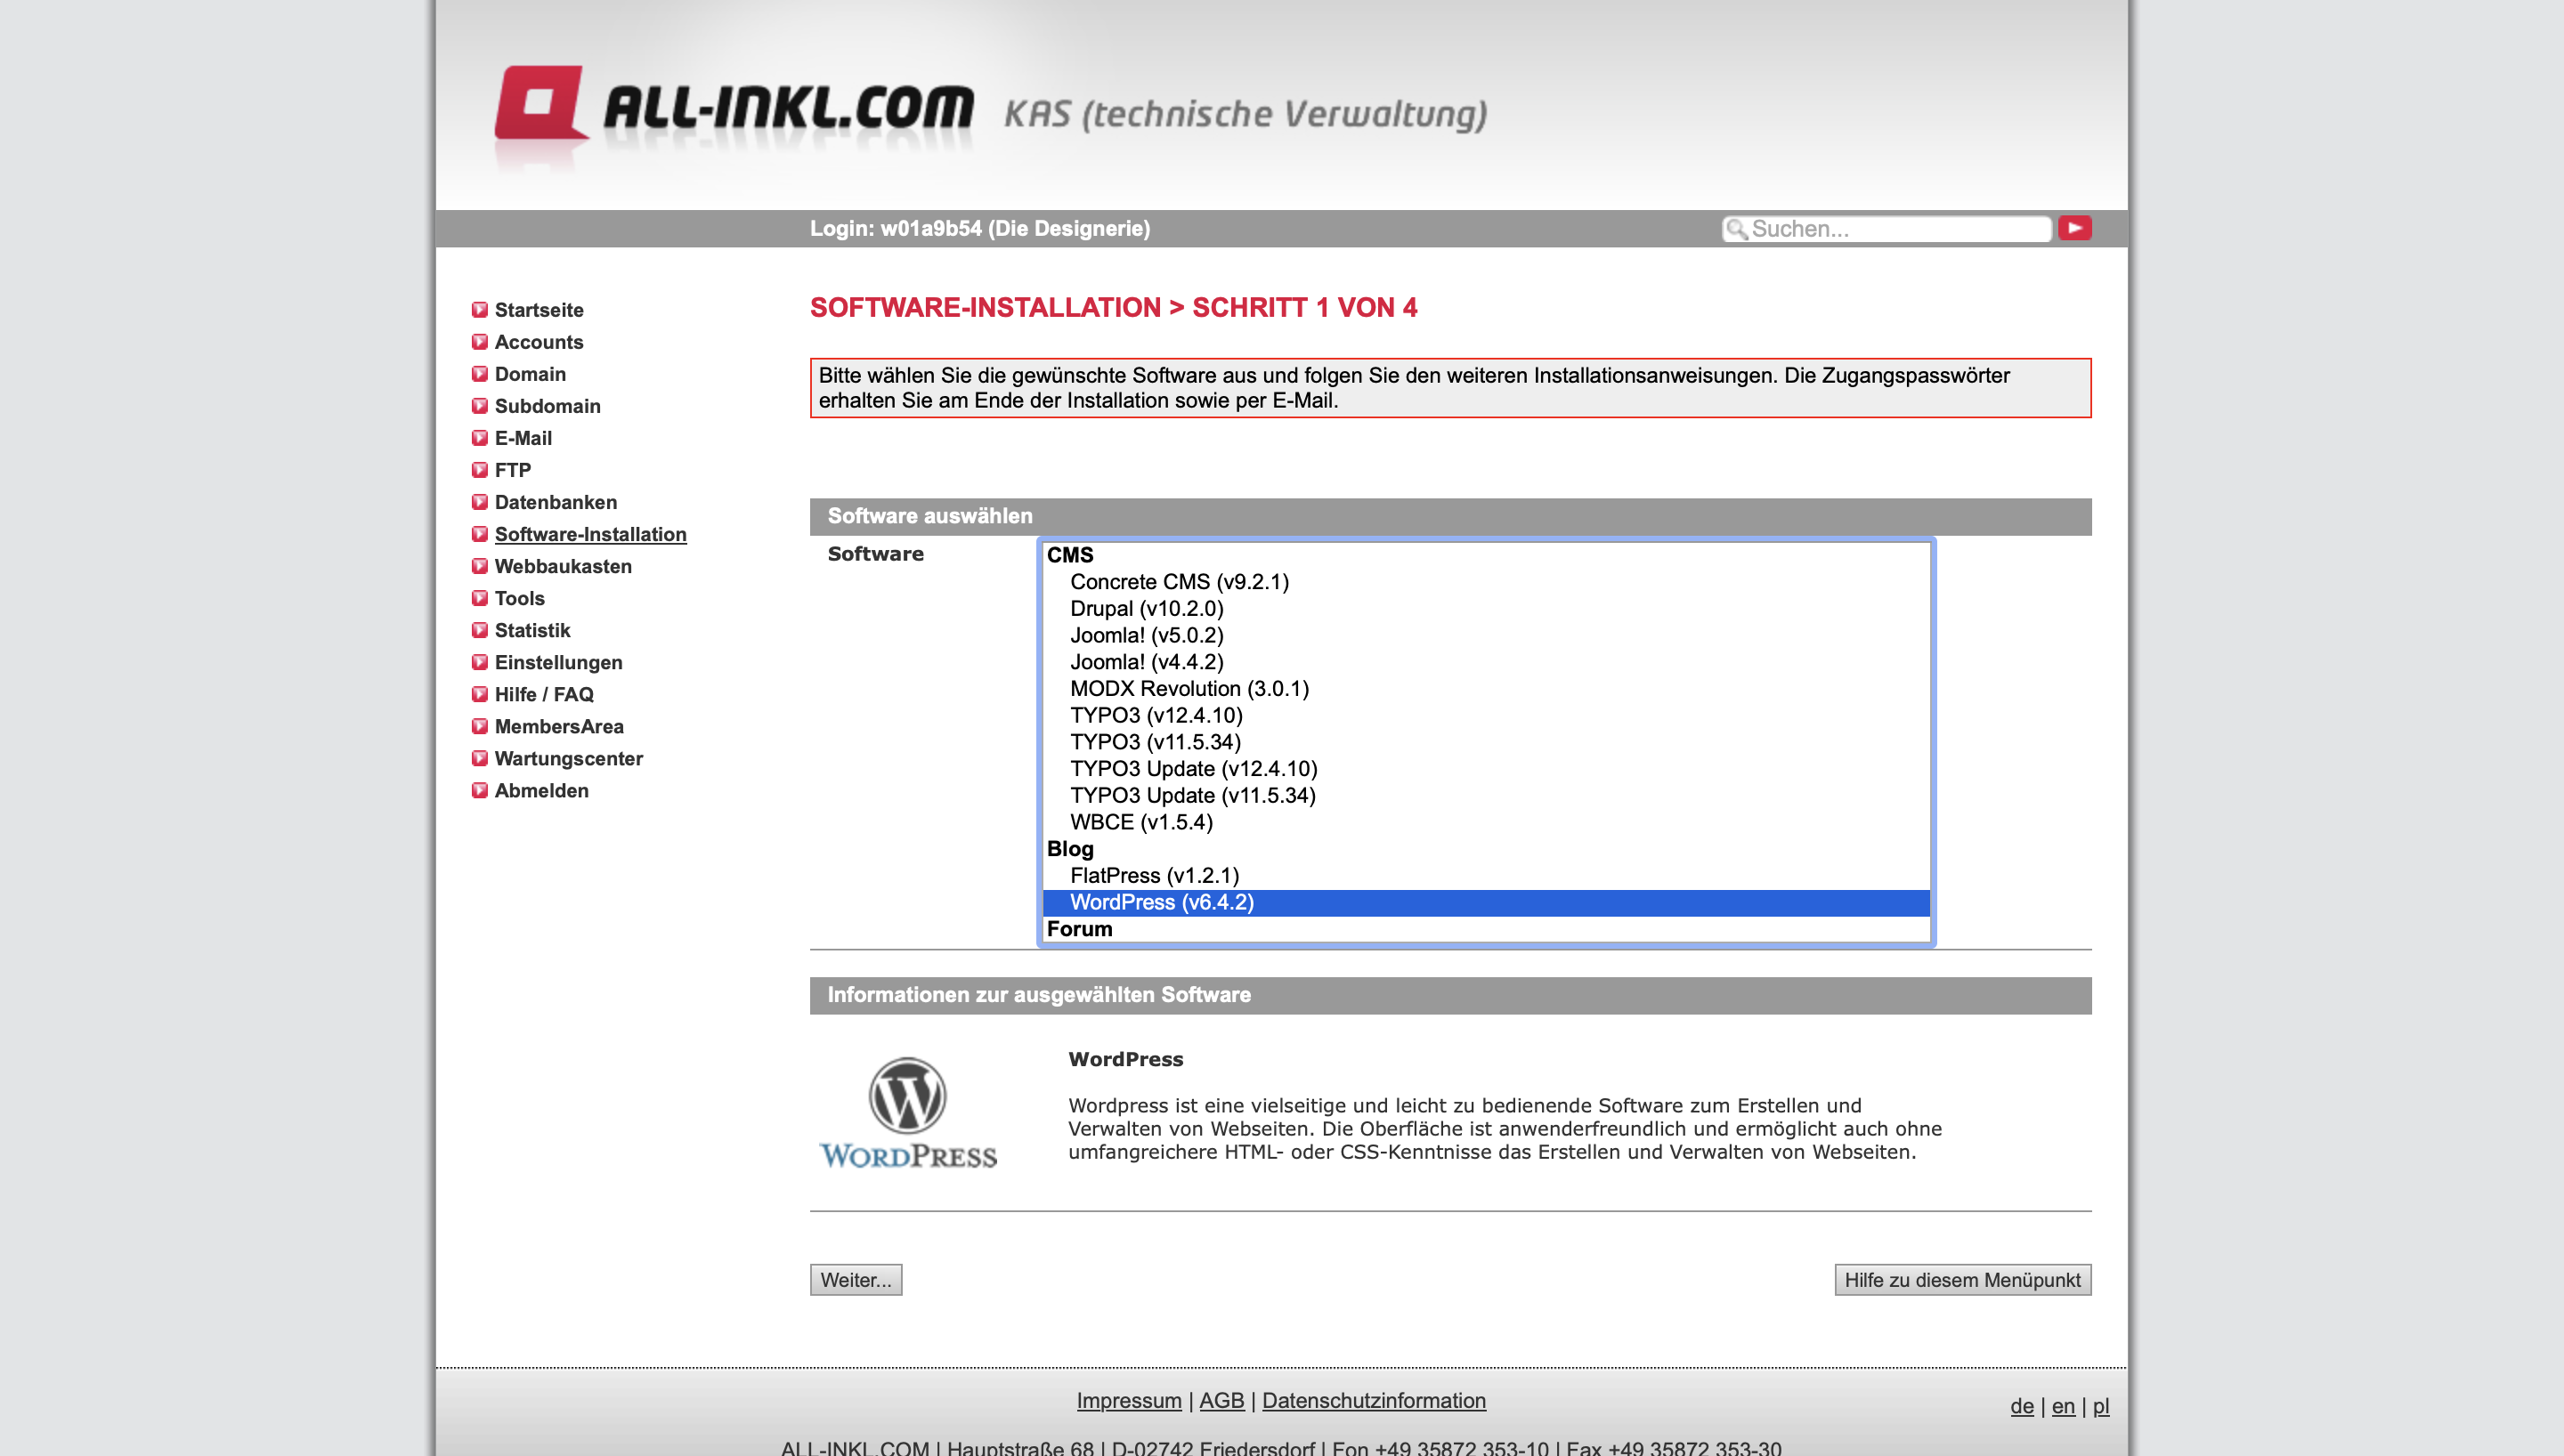Click the red arrow icon beside Statistik

tap(480, 630)
